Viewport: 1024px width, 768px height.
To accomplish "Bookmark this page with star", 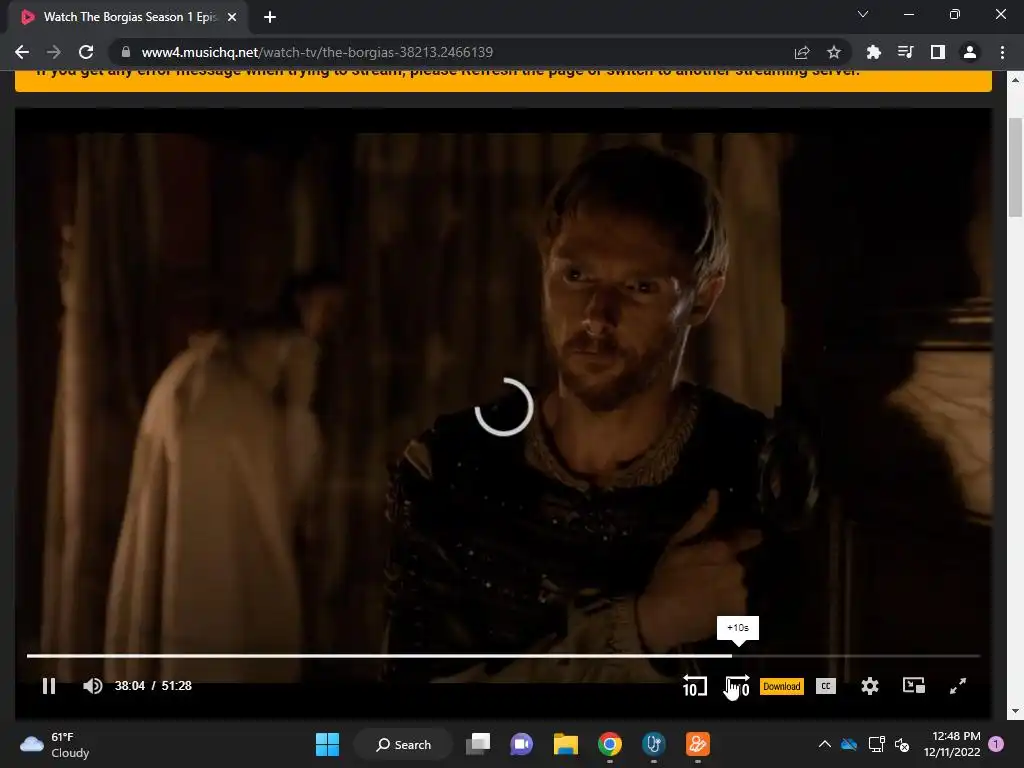I will 833,52.
